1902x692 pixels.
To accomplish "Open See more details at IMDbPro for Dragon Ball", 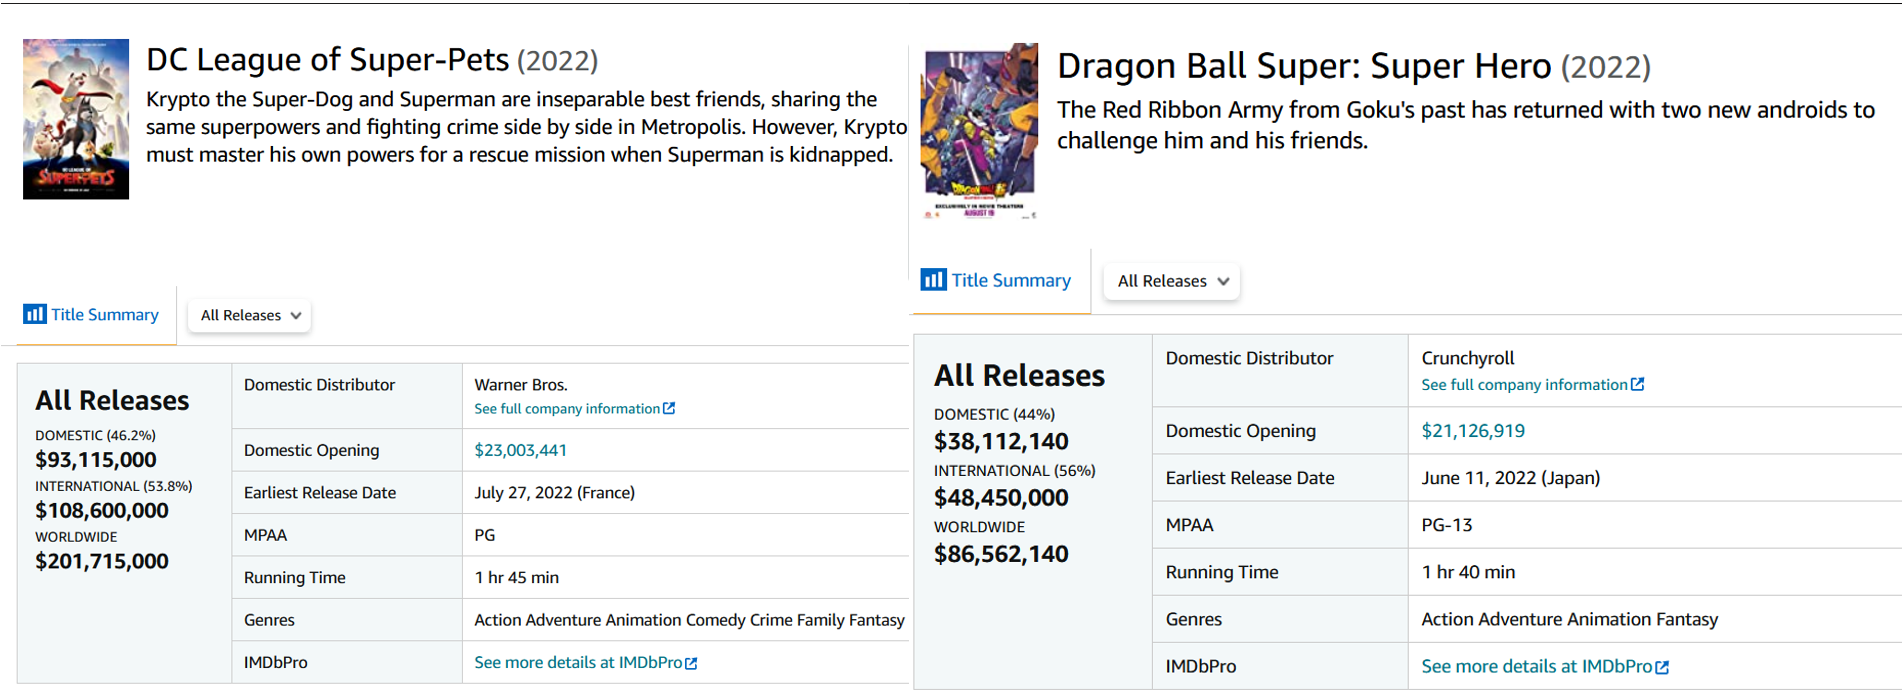I will pos(1536,667).
